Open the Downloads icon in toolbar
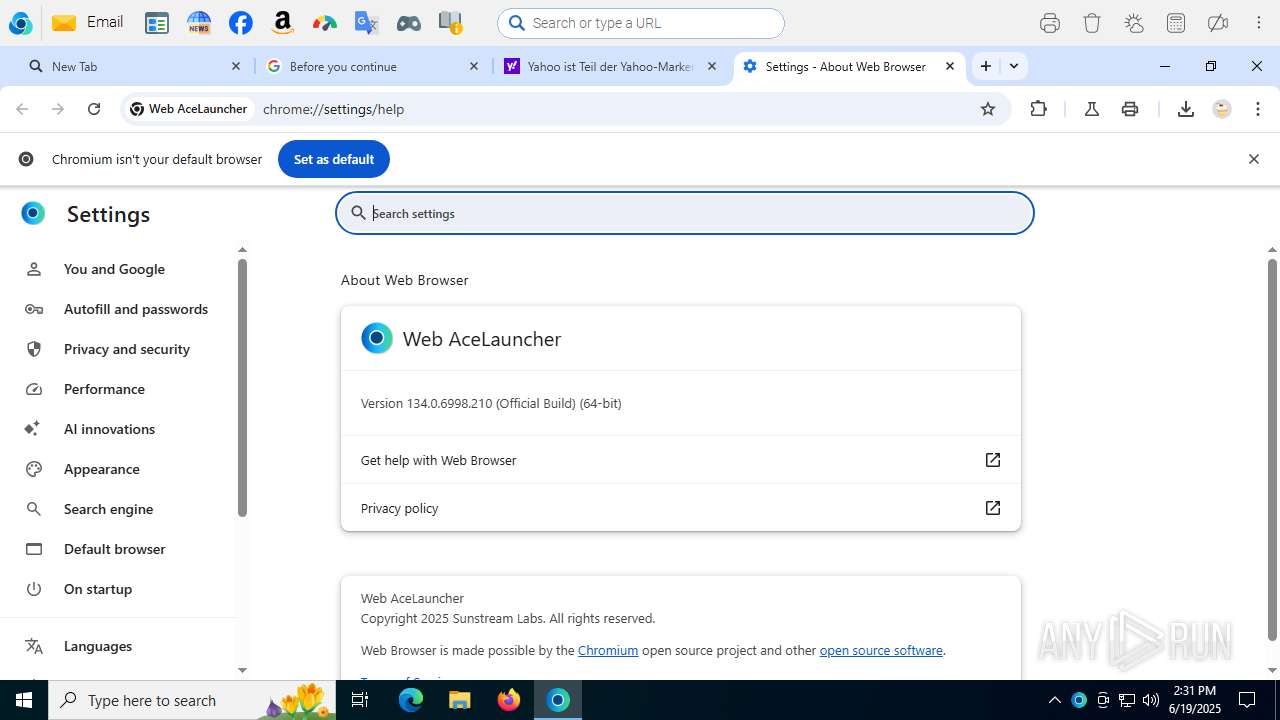The width and height of the screenshot is (1280, 720). pyautogui.click(x=1186, y=109)
